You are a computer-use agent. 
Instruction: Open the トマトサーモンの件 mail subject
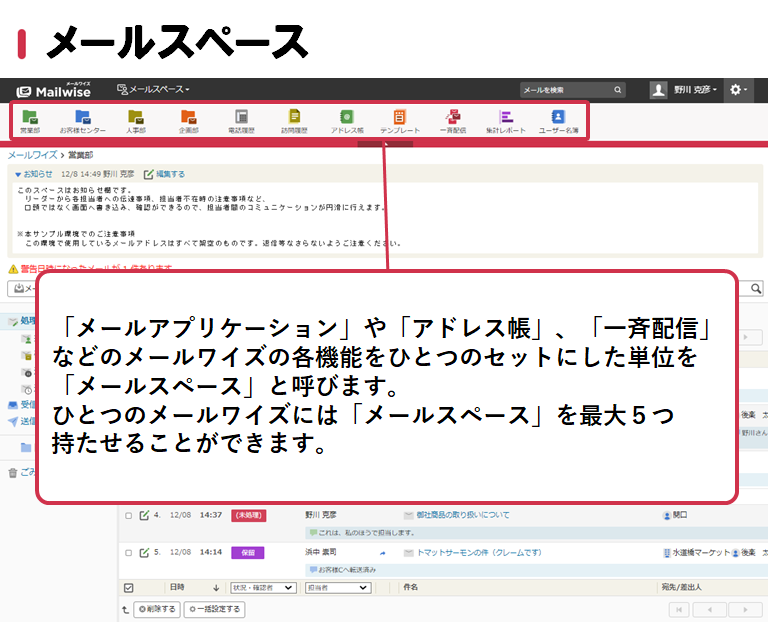(478, 552)
